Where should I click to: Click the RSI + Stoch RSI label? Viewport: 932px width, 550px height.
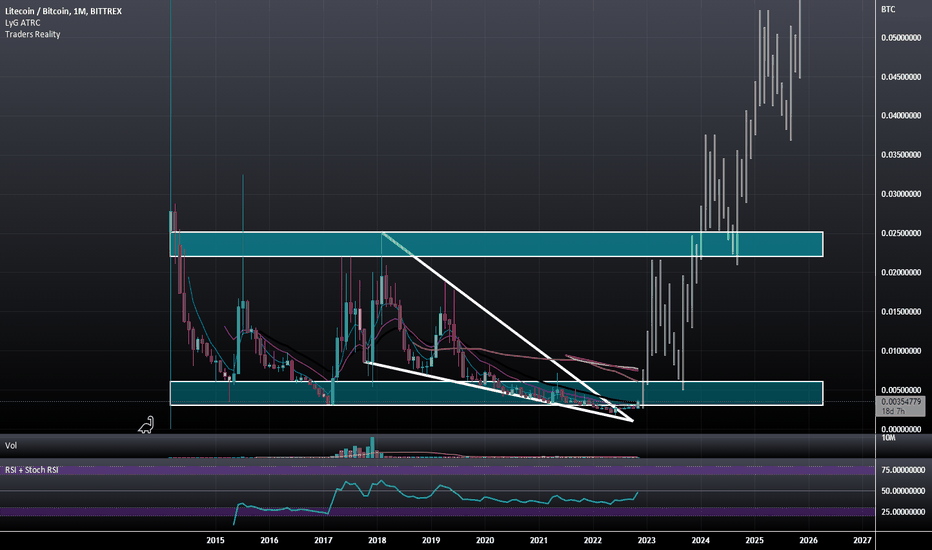click(x=32, y=470)
